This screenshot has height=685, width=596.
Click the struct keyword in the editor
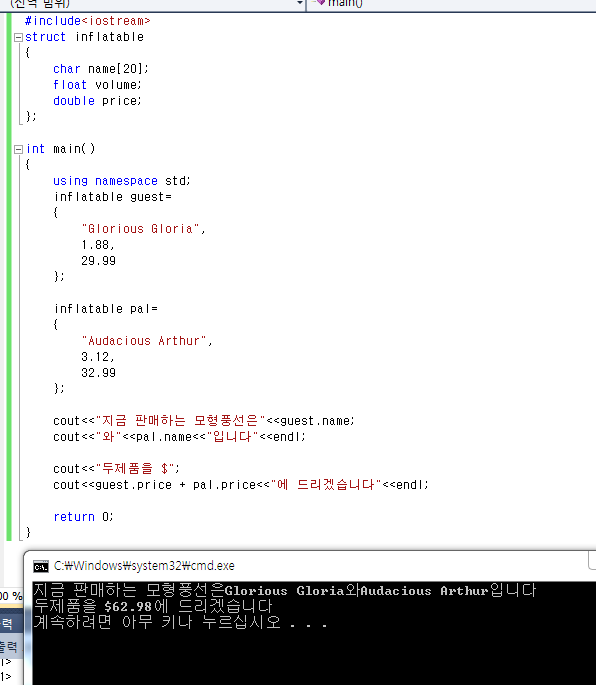tap(45, 37)
